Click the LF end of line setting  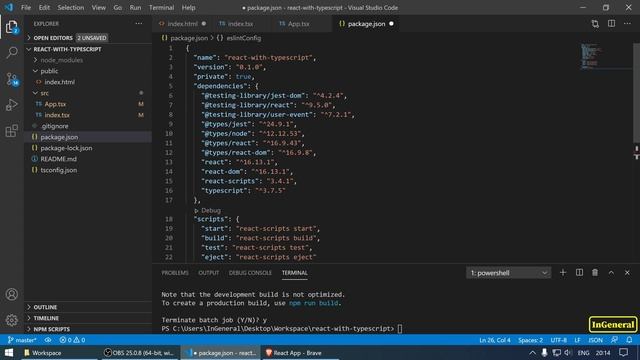577,340
